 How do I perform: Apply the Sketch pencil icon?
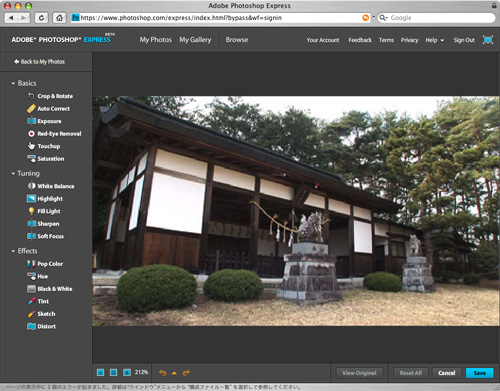[x=31, y=314]
